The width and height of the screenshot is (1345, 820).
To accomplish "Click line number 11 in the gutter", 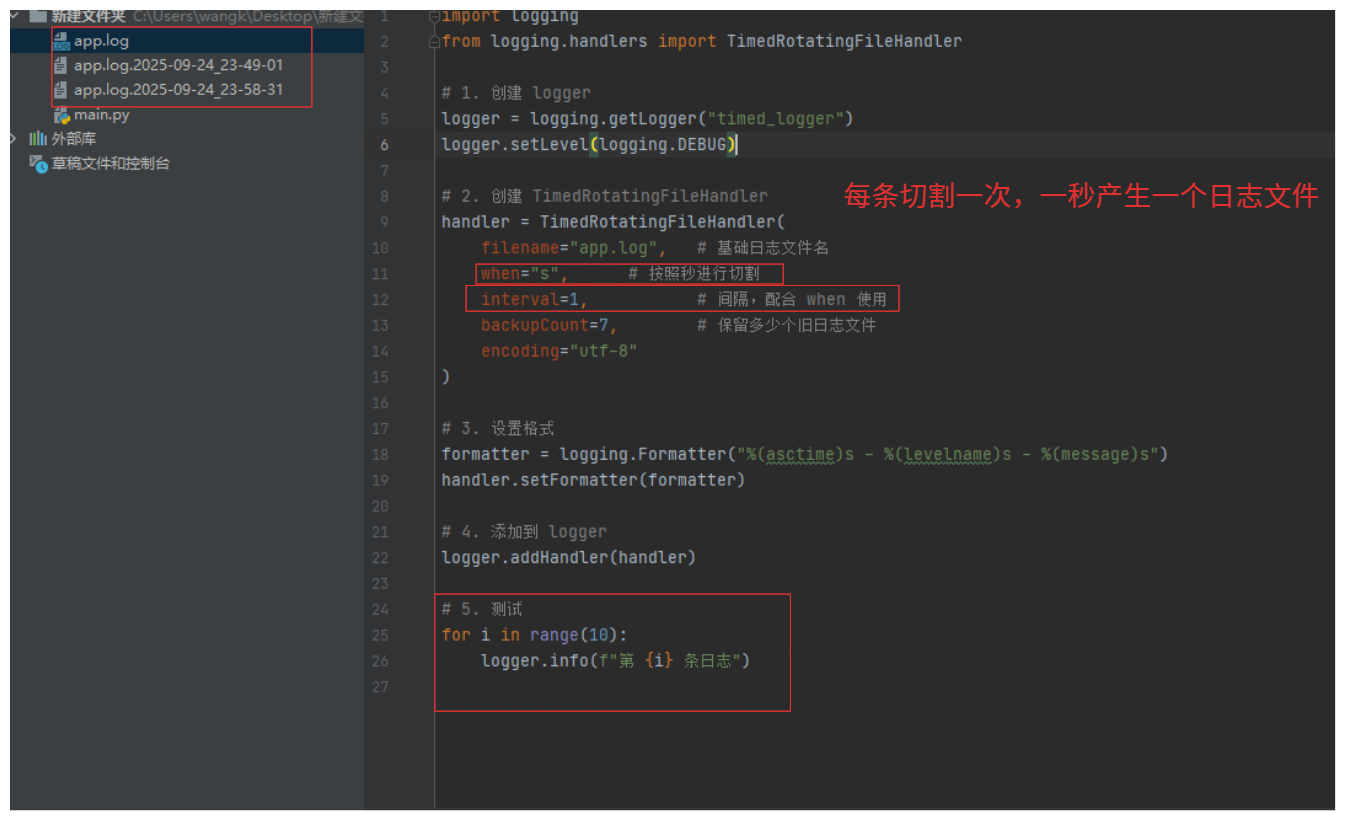I will [379, 274].
